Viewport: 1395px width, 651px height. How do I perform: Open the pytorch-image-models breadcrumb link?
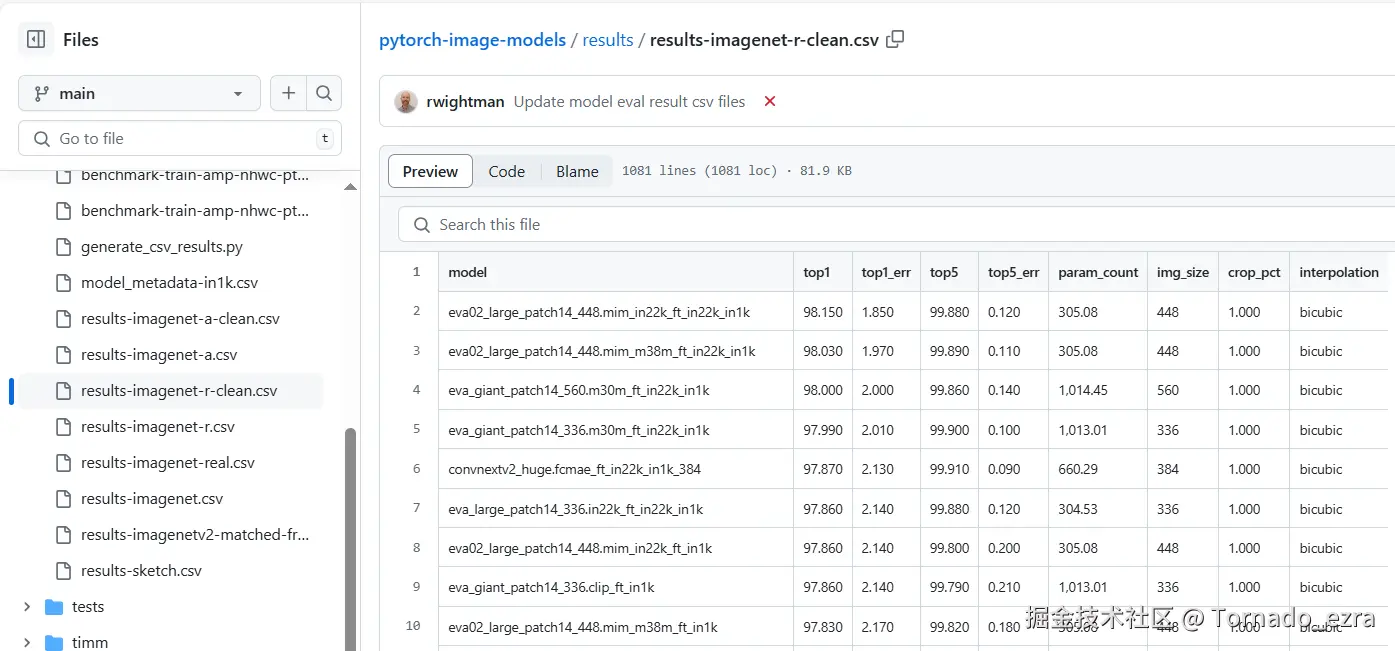(471, 40)
